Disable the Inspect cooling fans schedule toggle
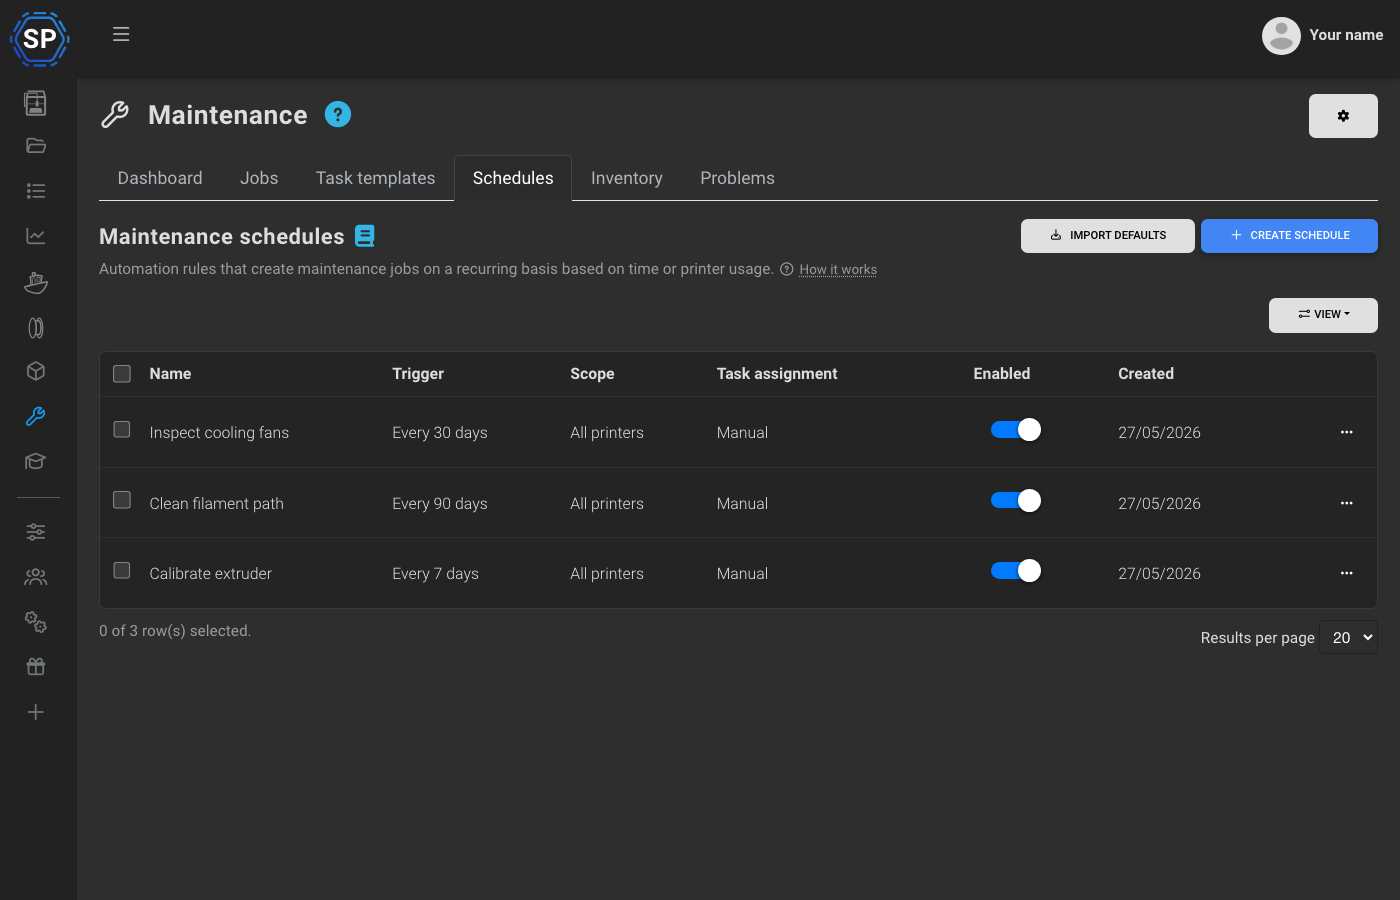The image size is (1400, 900). click(x=1016, y=430)
